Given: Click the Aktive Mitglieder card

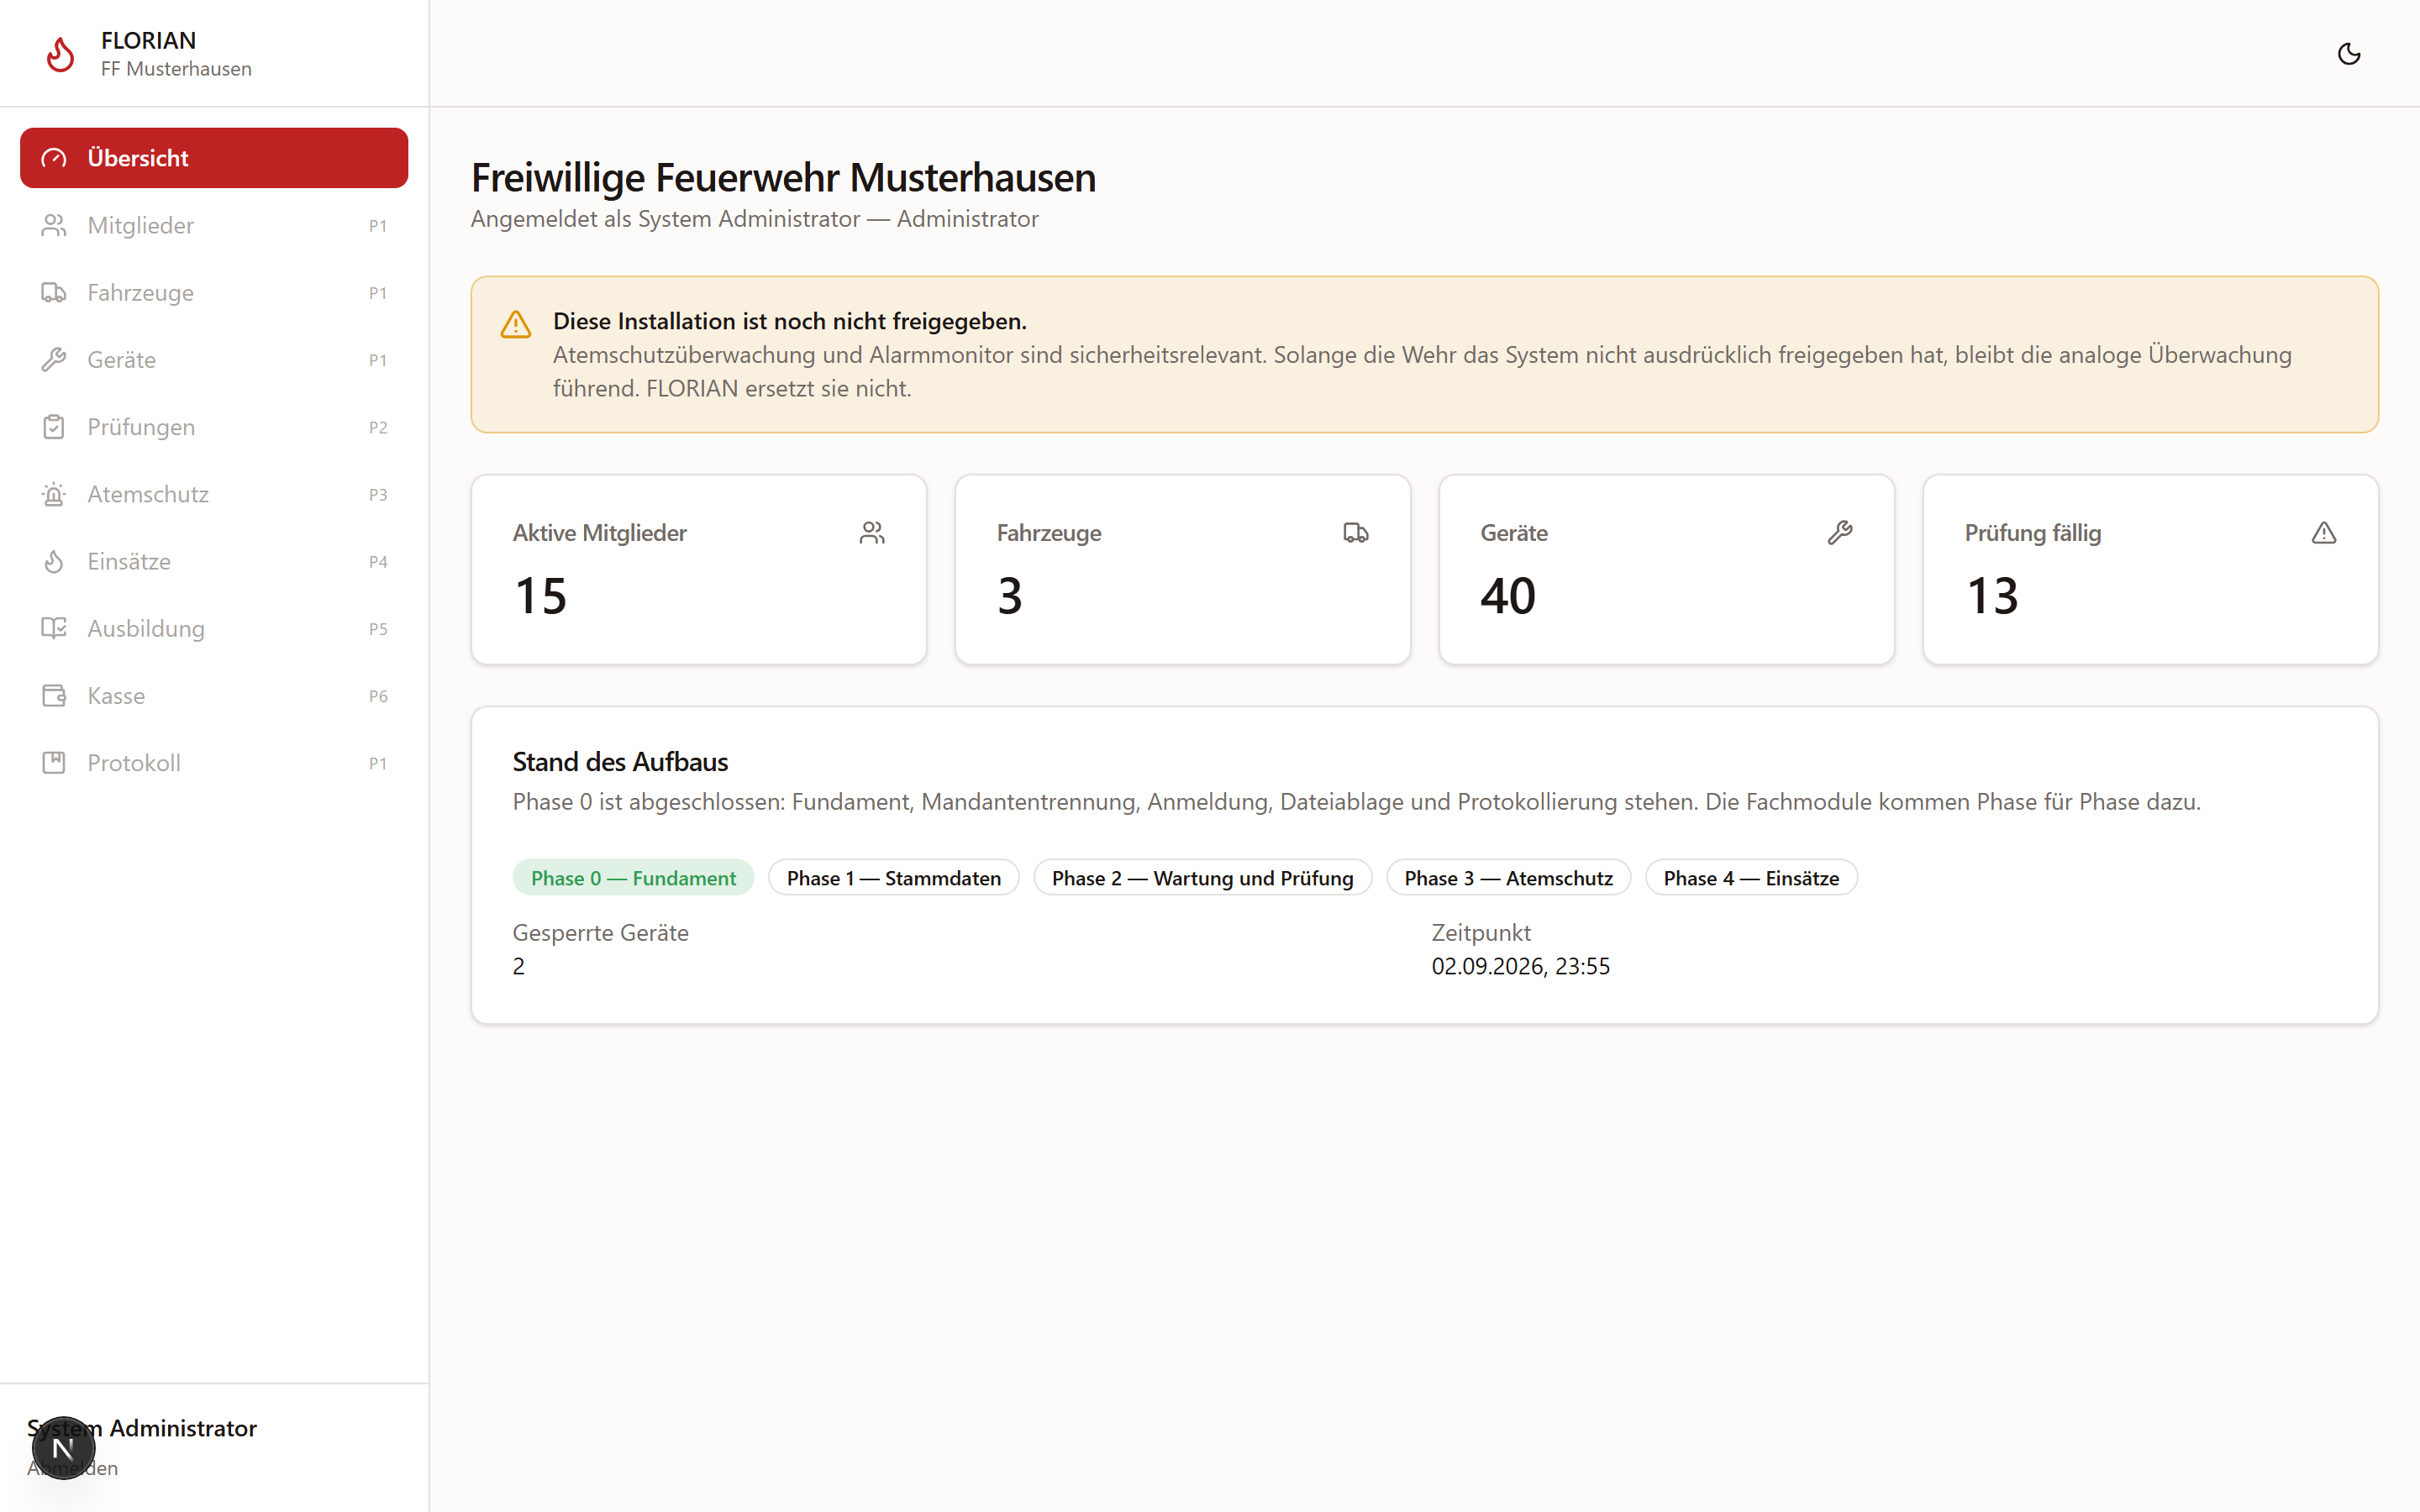Looking at the screenshot, I should click(x=699, y=569).
